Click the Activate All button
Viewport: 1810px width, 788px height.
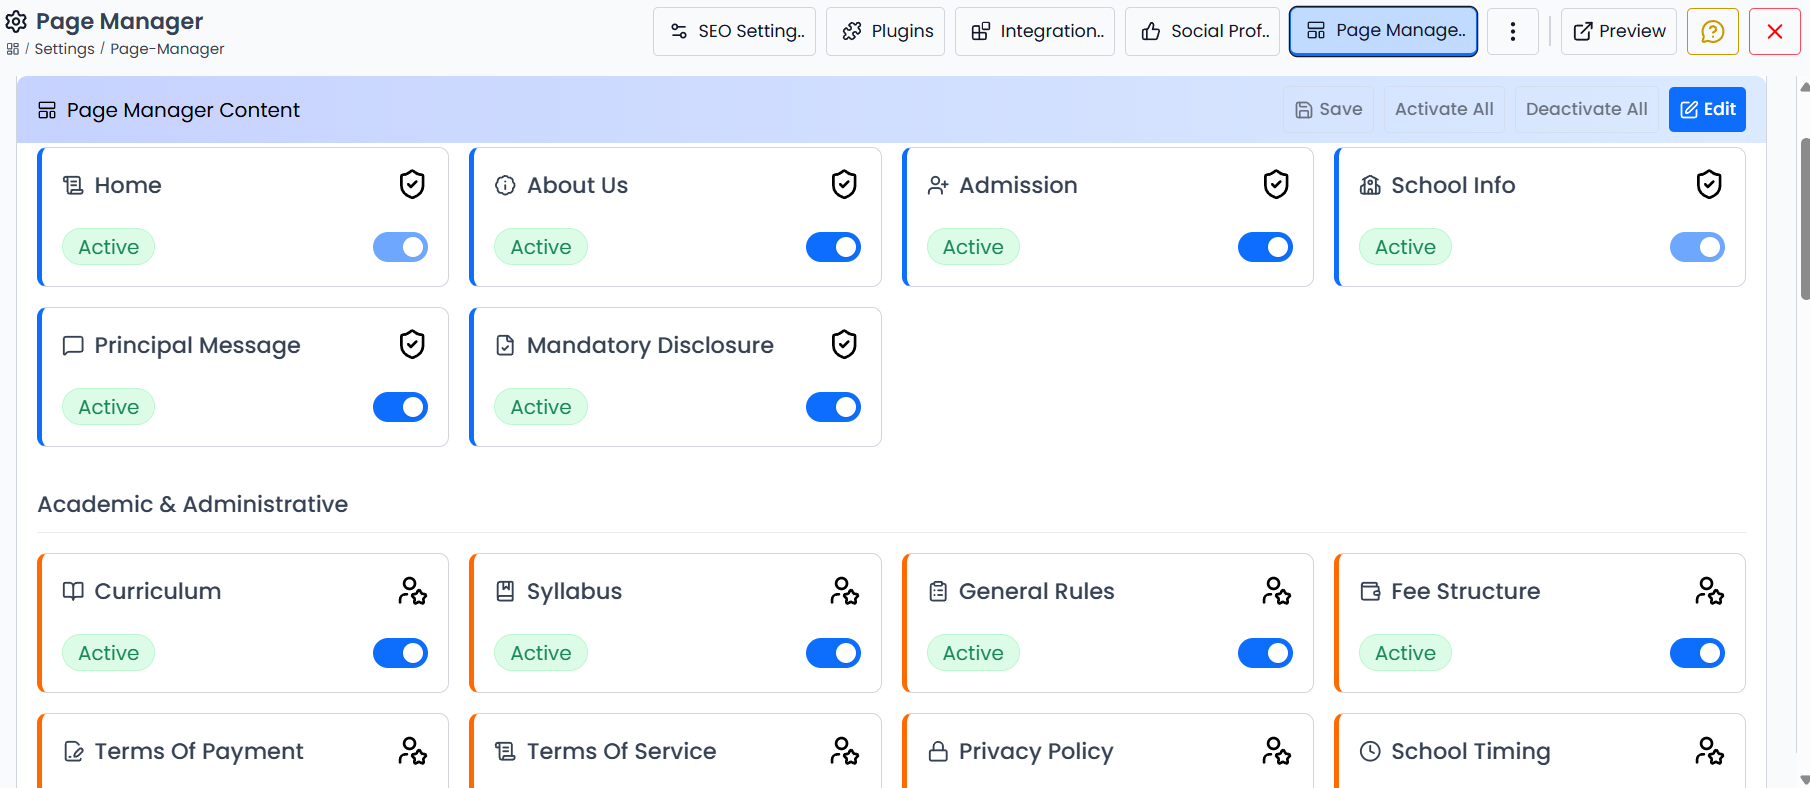1444,109
